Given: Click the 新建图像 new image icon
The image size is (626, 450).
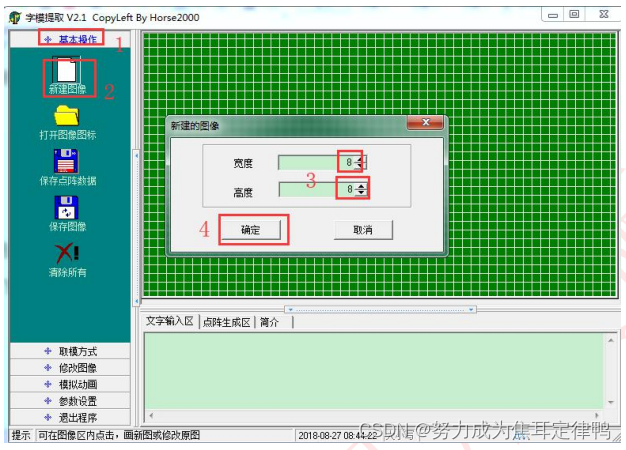Looking at the screenshot, I should click(x=66, y=71).
